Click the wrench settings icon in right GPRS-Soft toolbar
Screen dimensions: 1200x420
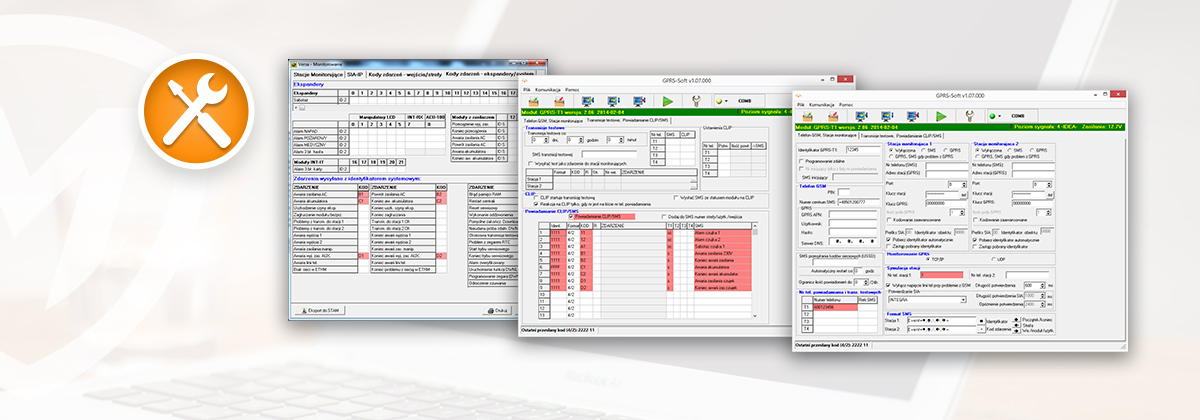coord(969,116)
